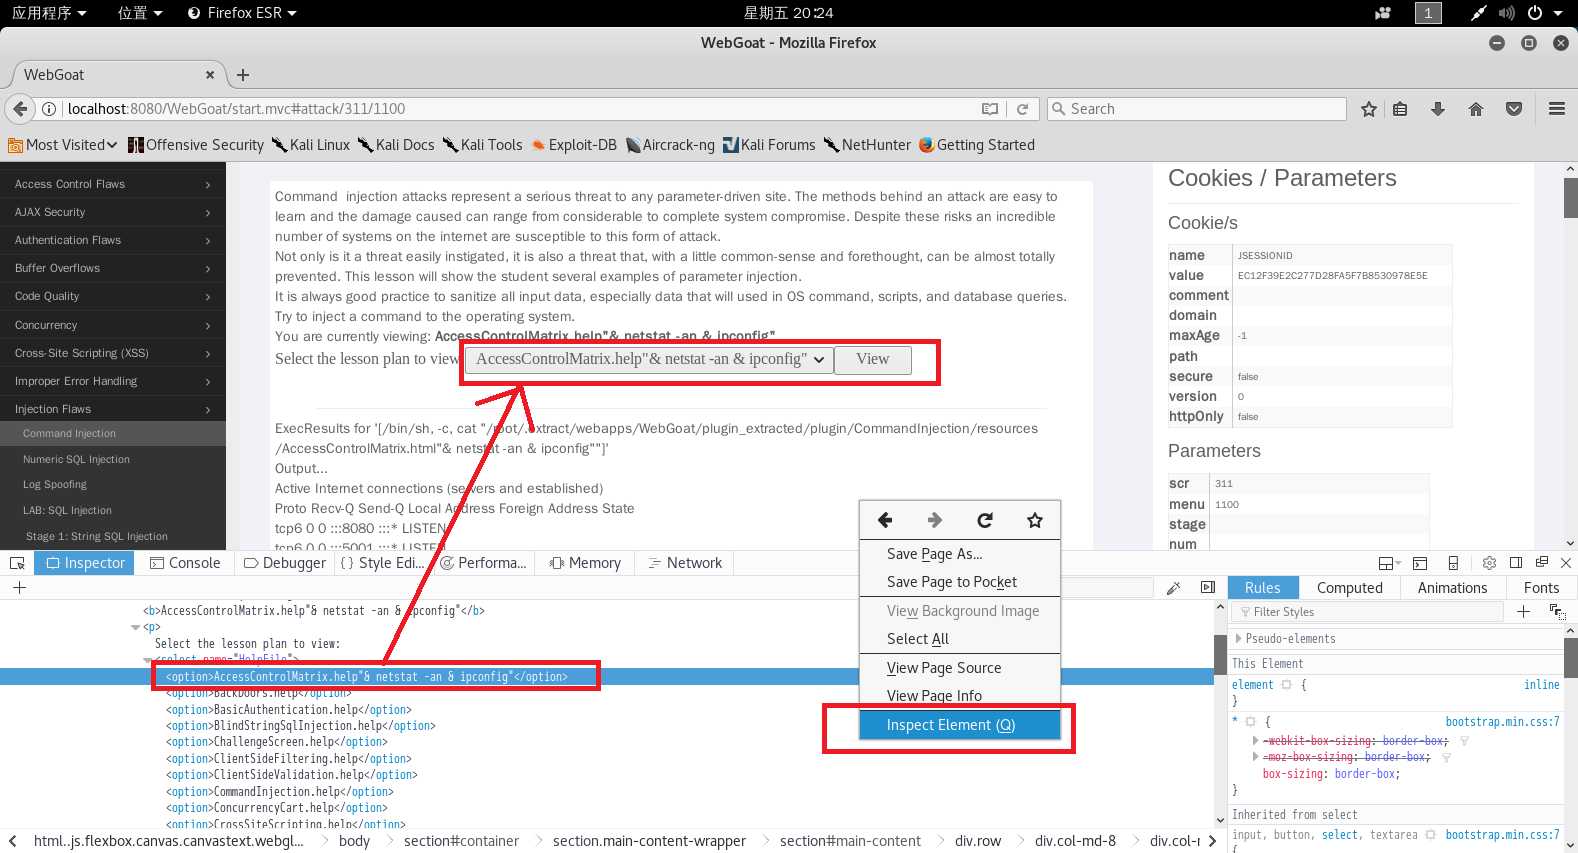Open the lesson plan select dropdown

point(648,360)
